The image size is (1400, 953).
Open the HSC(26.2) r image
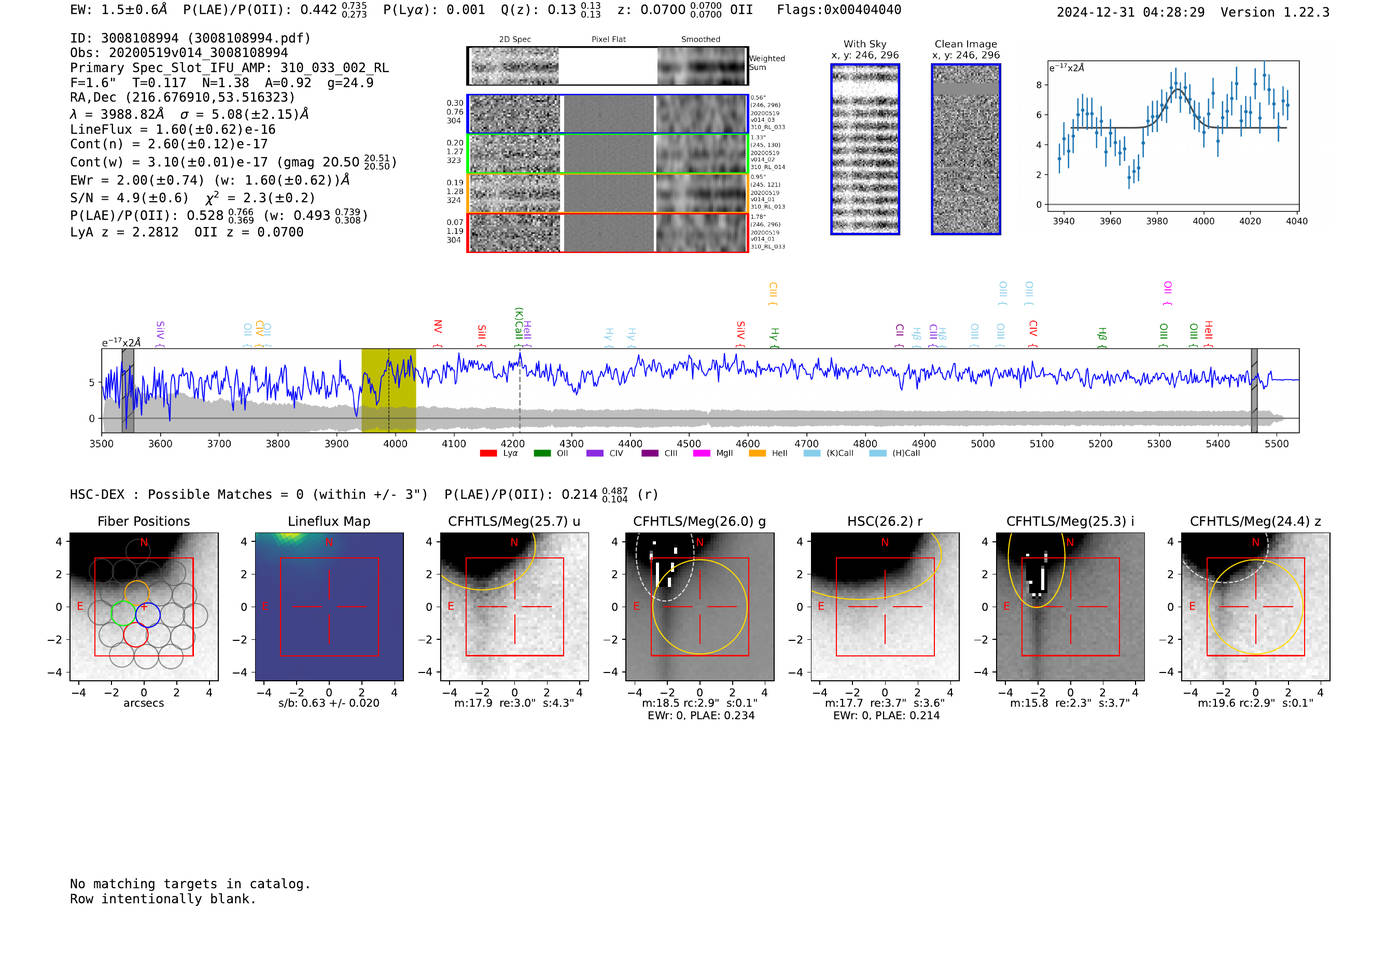point(884,606)
